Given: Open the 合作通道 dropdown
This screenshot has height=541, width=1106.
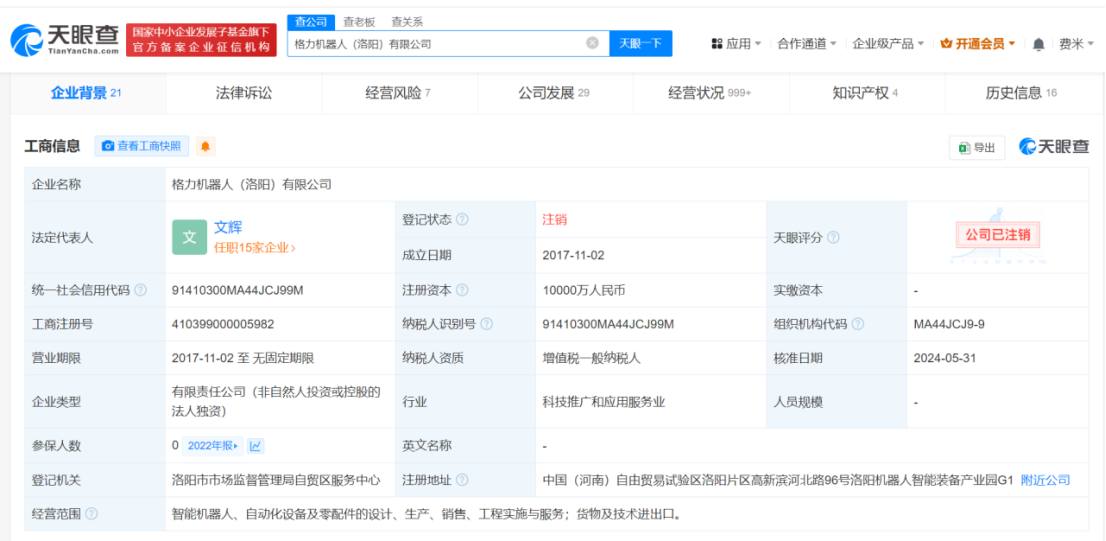Looking at the screenshot, I should pos(807,44).
